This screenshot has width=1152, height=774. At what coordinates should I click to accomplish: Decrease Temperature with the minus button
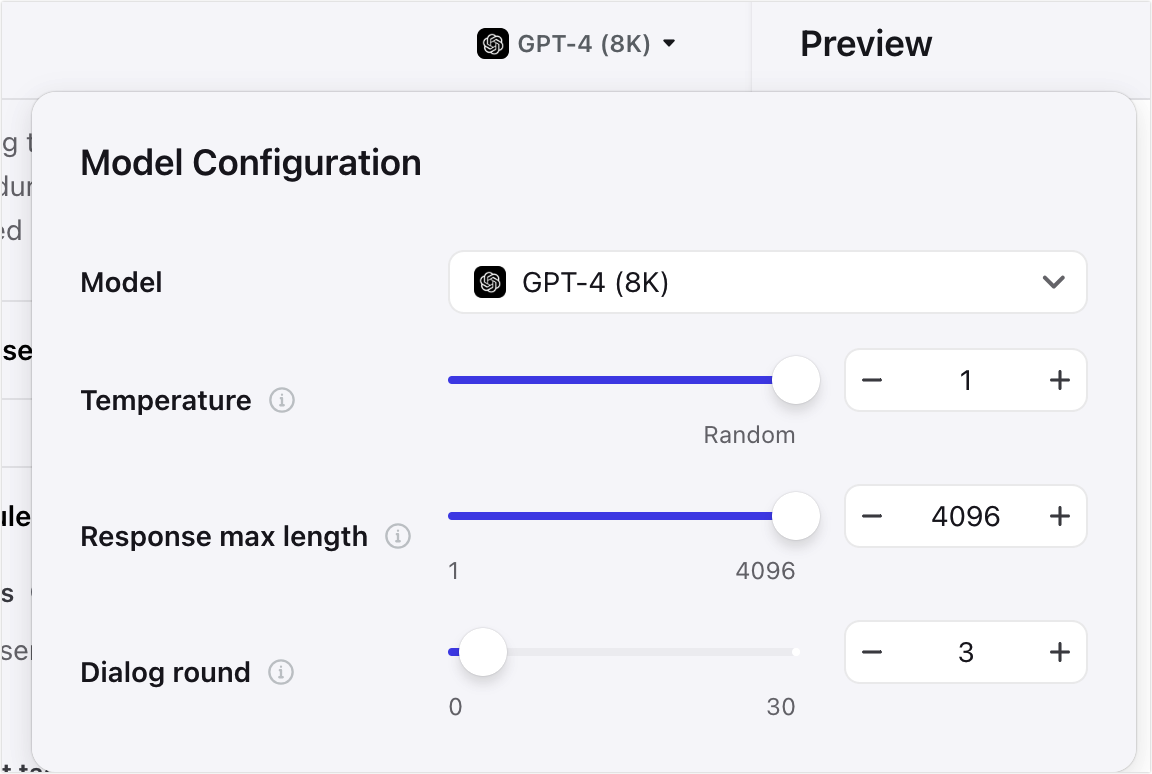pos(872,380)
